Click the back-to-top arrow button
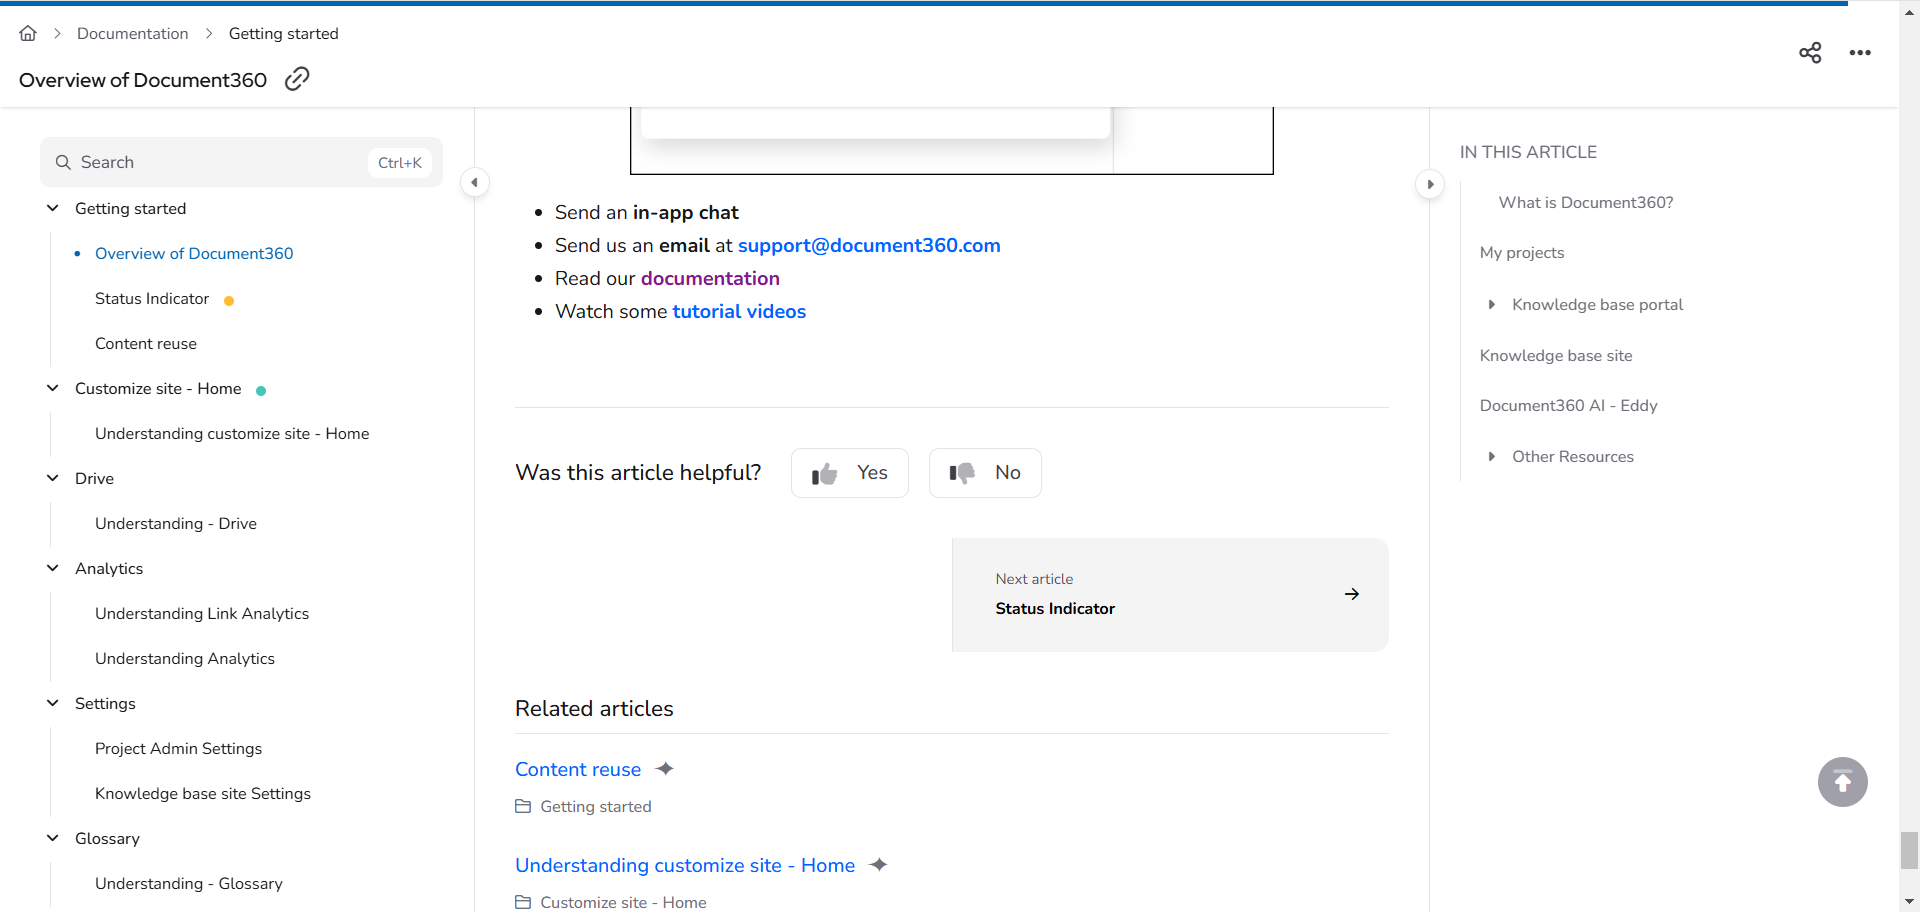Image resolution: width=1920 pixels, height=912 pixels. click(1843, 782)
